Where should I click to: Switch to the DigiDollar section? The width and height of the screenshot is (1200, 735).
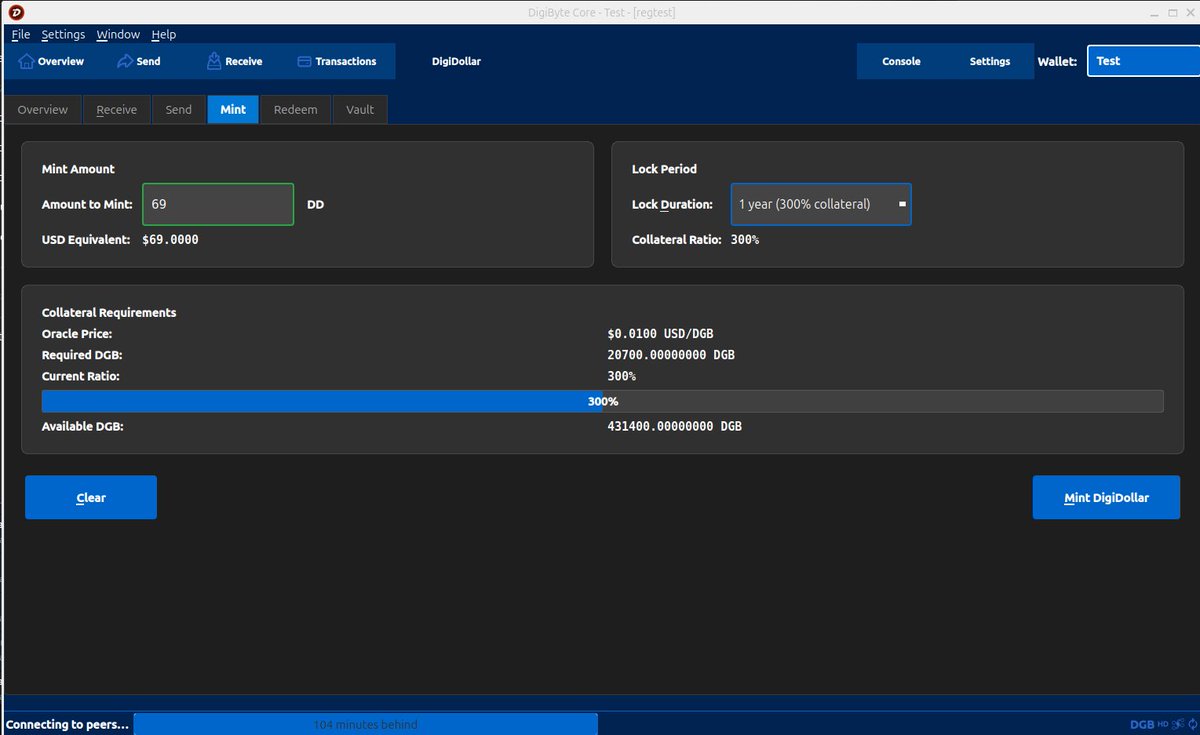point(456,61)
